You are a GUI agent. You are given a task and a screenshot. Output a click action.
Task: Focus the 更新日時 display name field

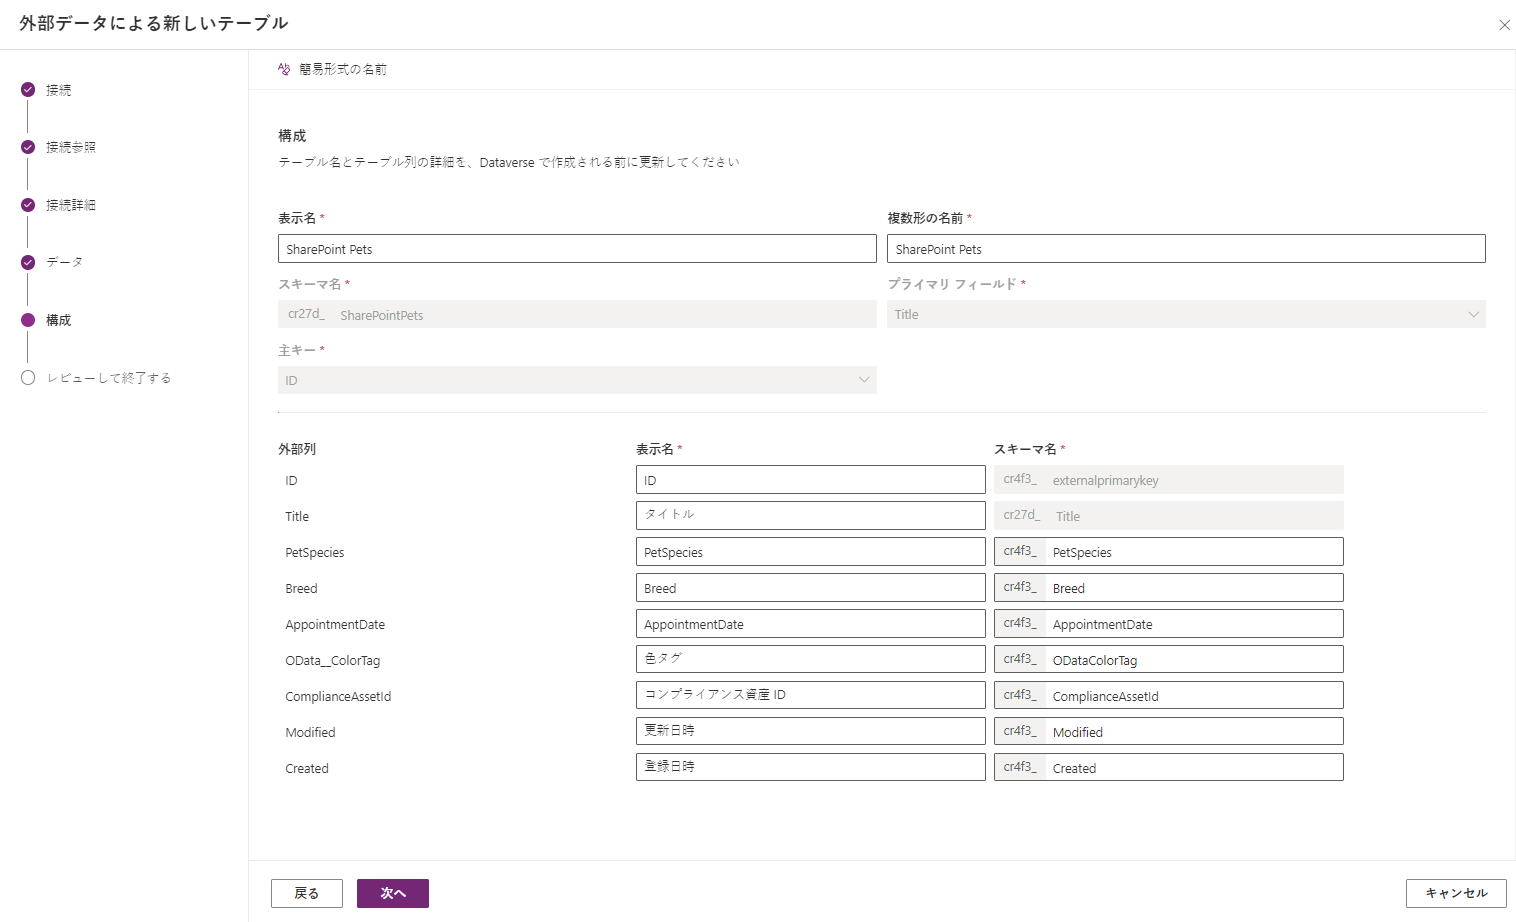tap(810, 731)
